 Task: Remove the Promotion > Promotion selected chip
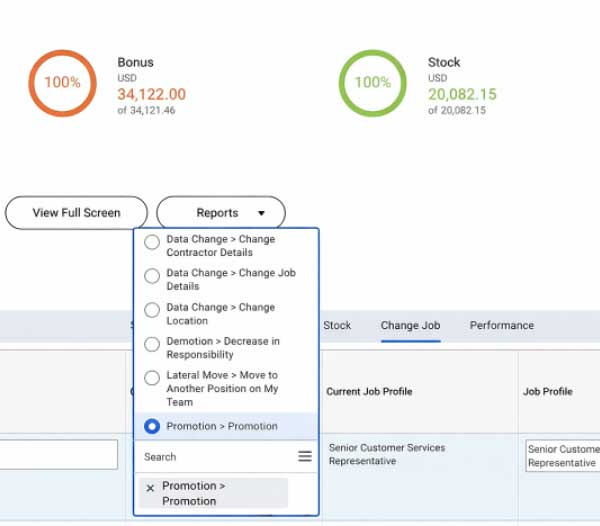pos(150,488)
